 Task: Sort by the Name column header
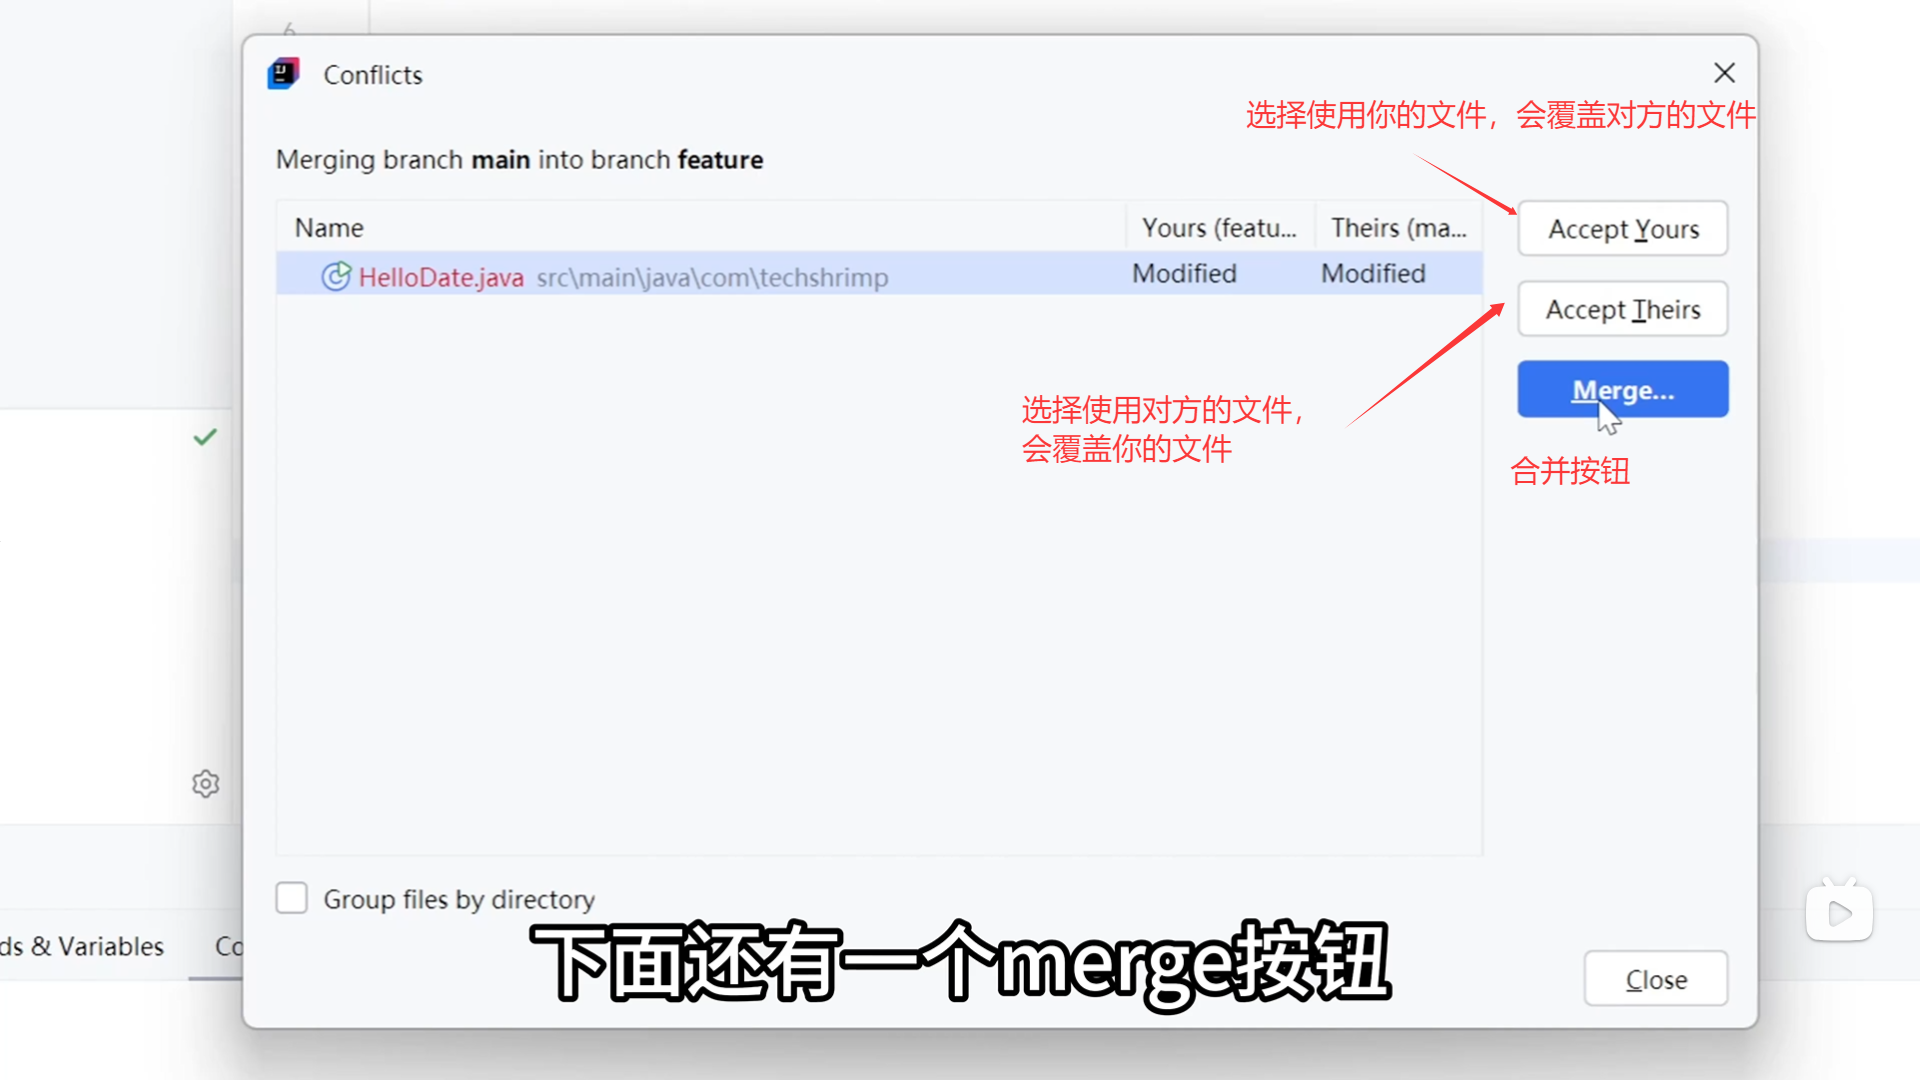(x=329, y=228)
